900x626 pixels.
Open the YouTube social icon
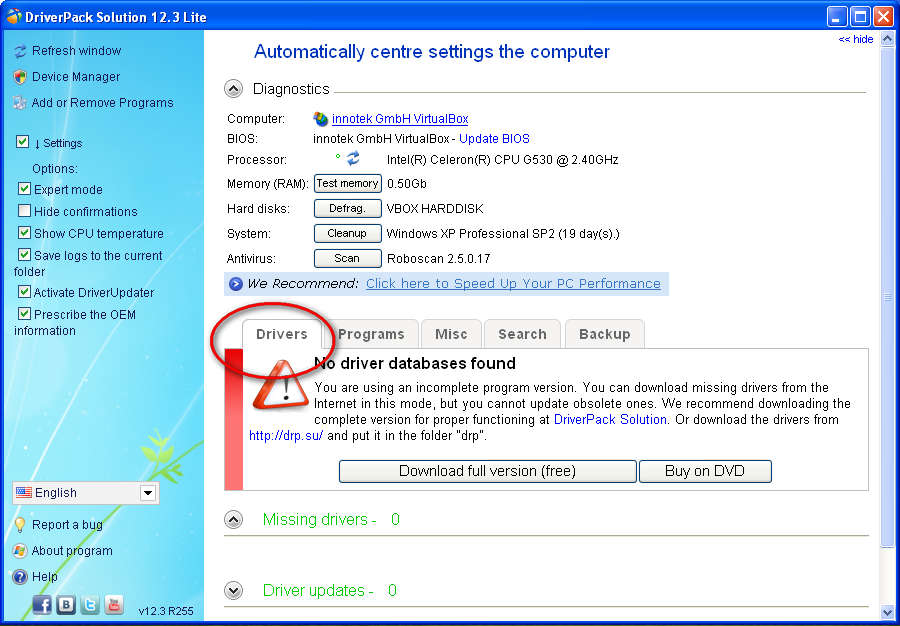click(x=114, y=604)
